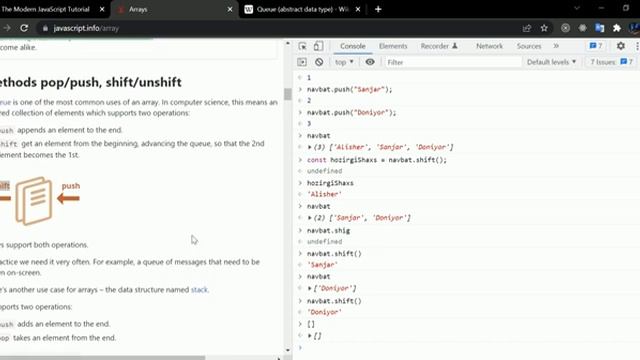Open the Recorder panel tab
640x360 pixels.
coord(439,46)
